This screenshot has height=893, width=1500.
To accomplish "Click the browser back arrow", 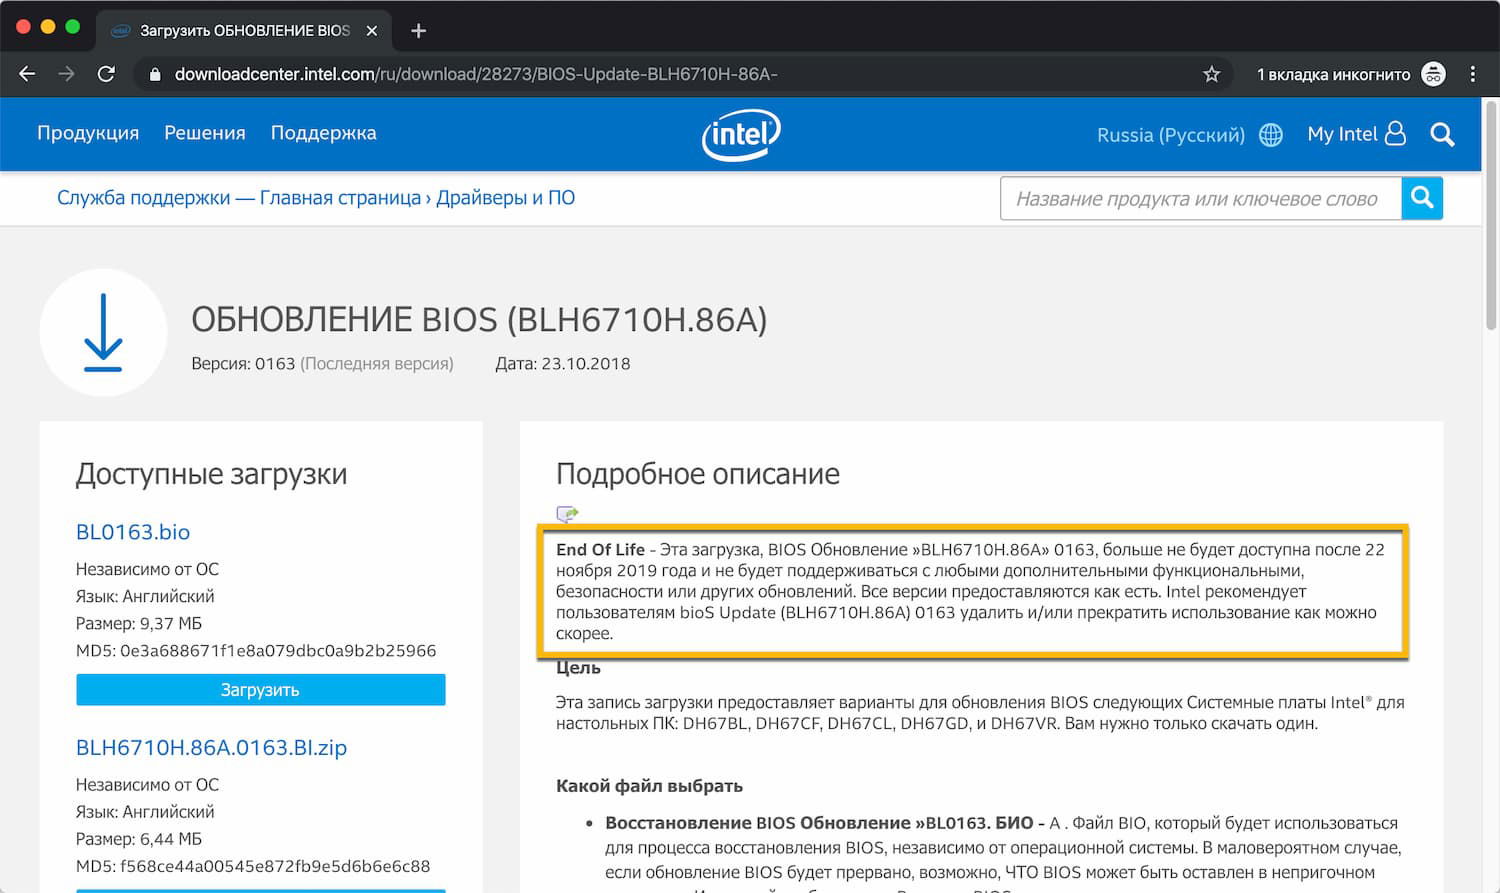I will 26,73.
